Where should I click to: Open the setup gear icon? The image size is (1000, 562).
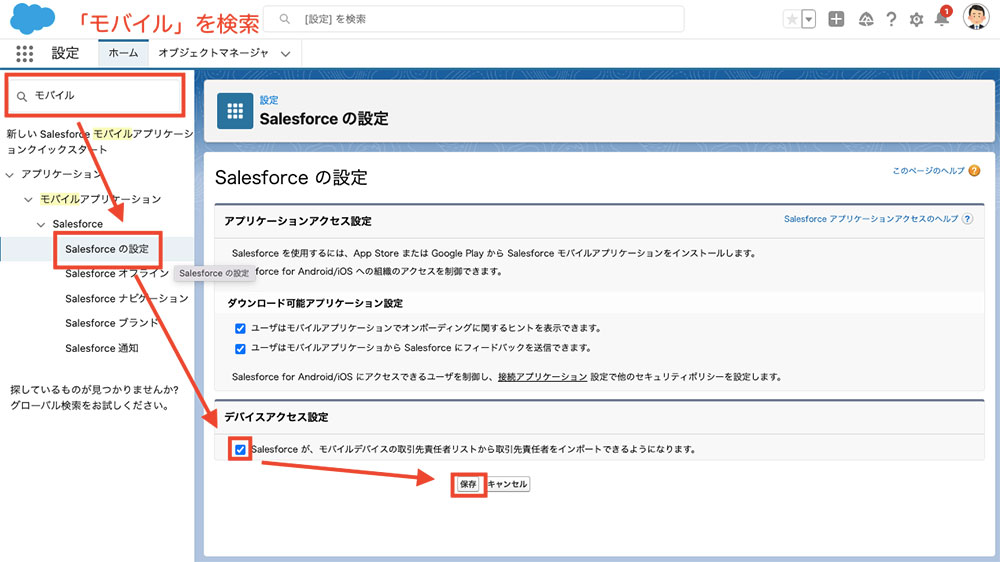916,19
